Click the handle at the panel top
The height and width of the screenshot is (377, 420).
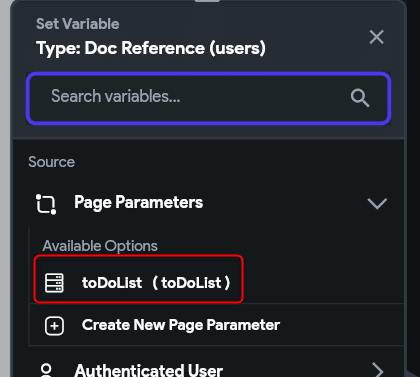tap(207, 1)
